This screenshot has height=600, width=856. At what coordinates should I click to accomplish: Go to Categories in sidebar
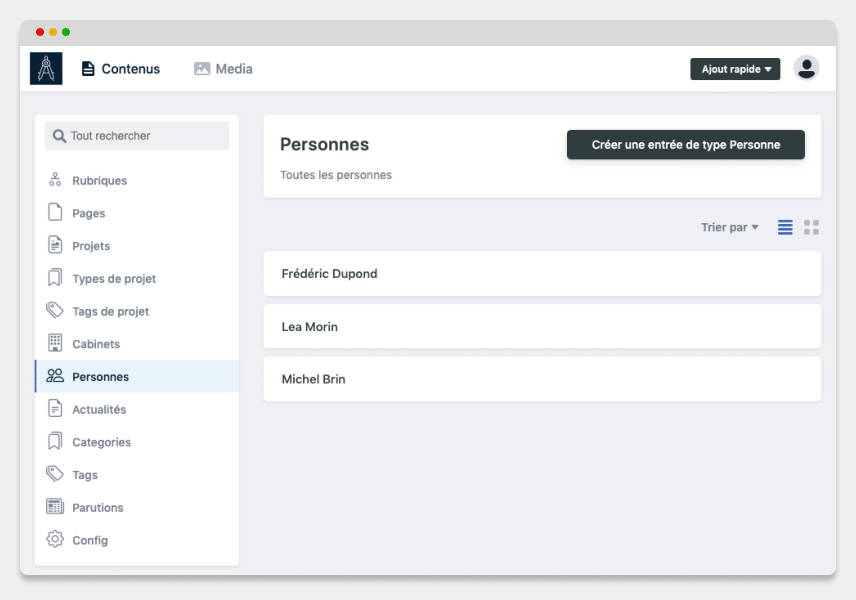pos(137,442)
